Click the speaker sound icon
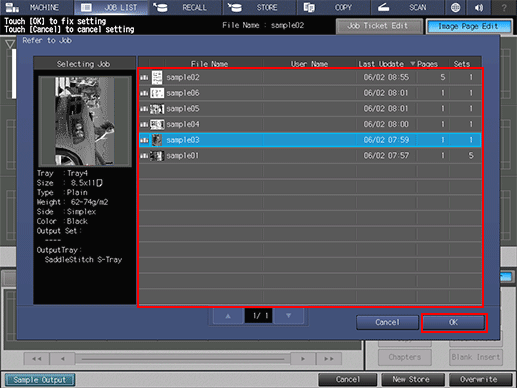Screen dimensions: 517x388 coord(479,7)
